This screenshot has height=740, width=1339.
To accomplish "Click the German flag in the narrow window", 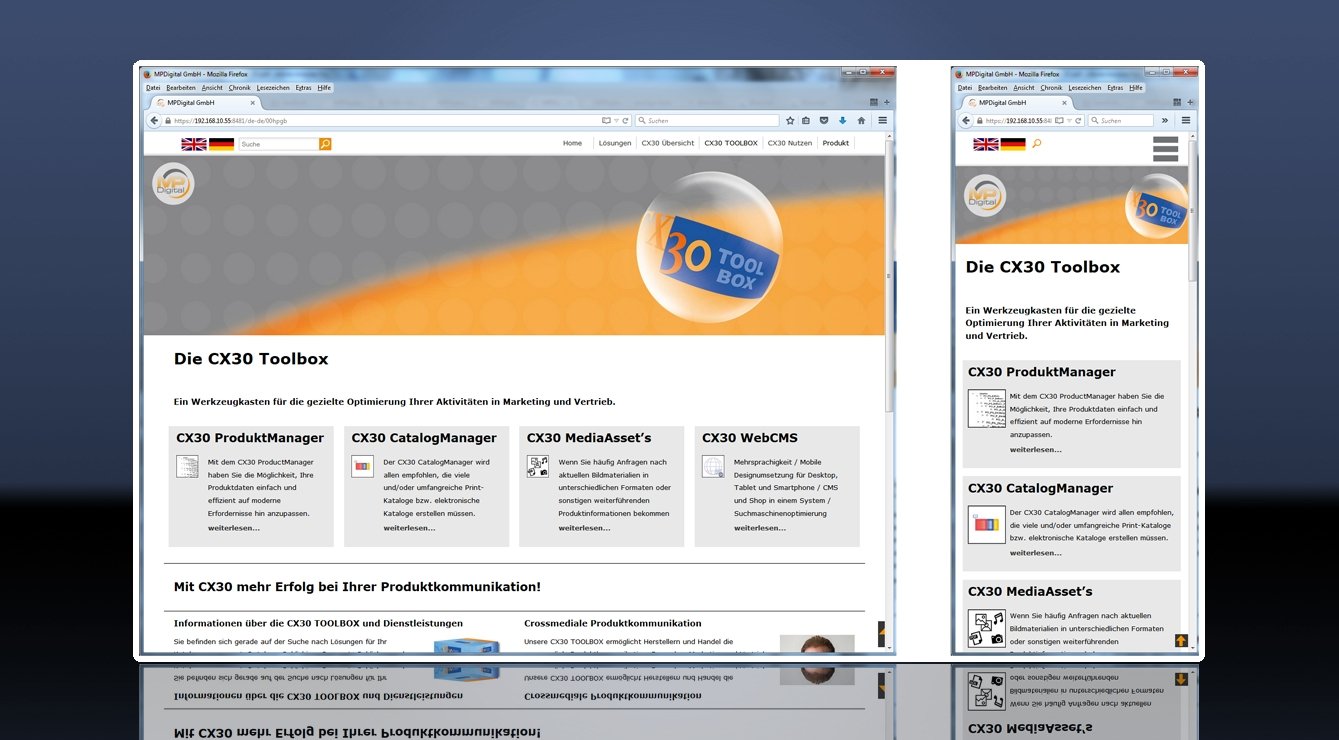I will click(1013, 144).
